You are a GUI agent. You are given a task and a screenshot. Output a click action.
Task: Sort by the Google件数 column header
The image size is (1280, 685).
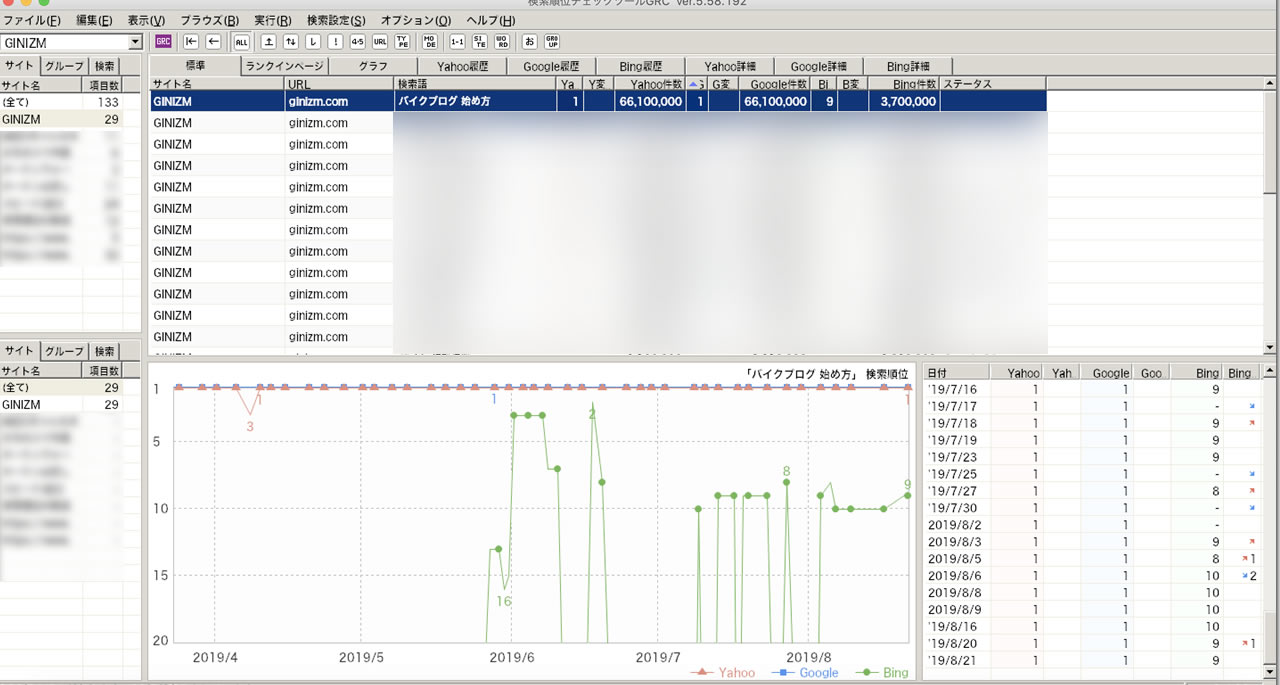click(x=773, y=84)
